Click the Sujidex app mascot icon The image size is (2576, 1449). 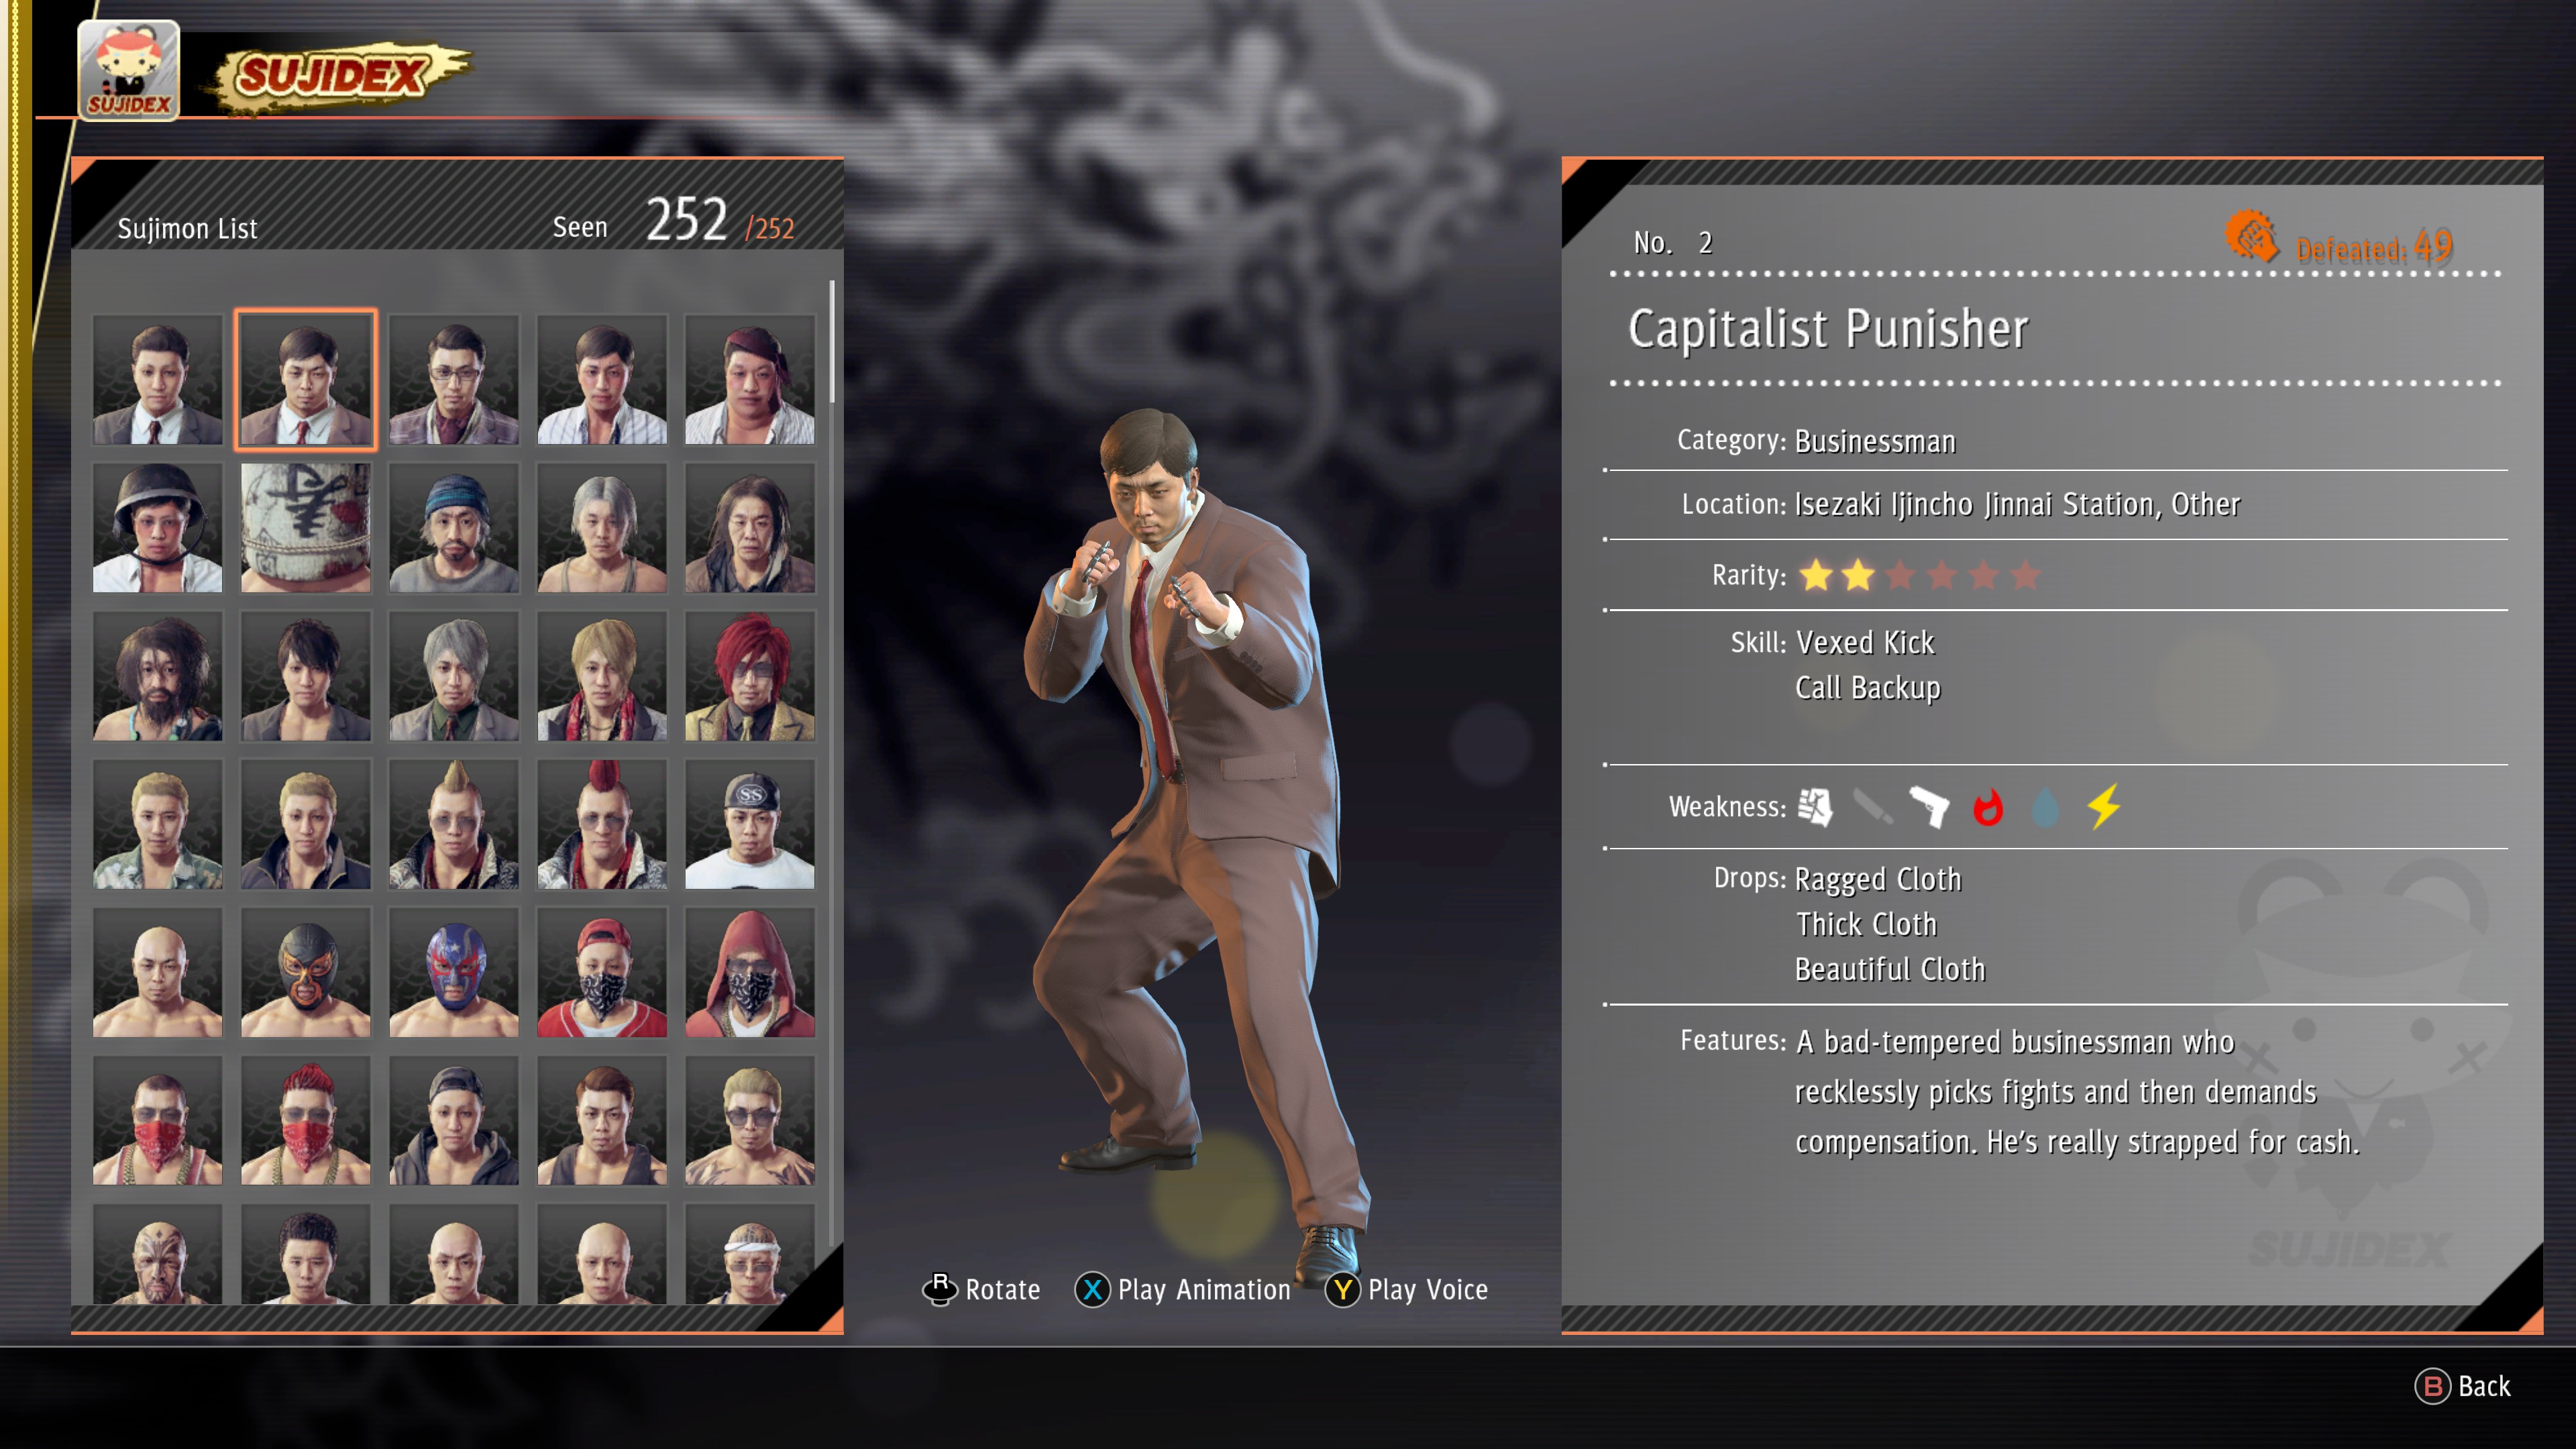[x=128, y=70]
